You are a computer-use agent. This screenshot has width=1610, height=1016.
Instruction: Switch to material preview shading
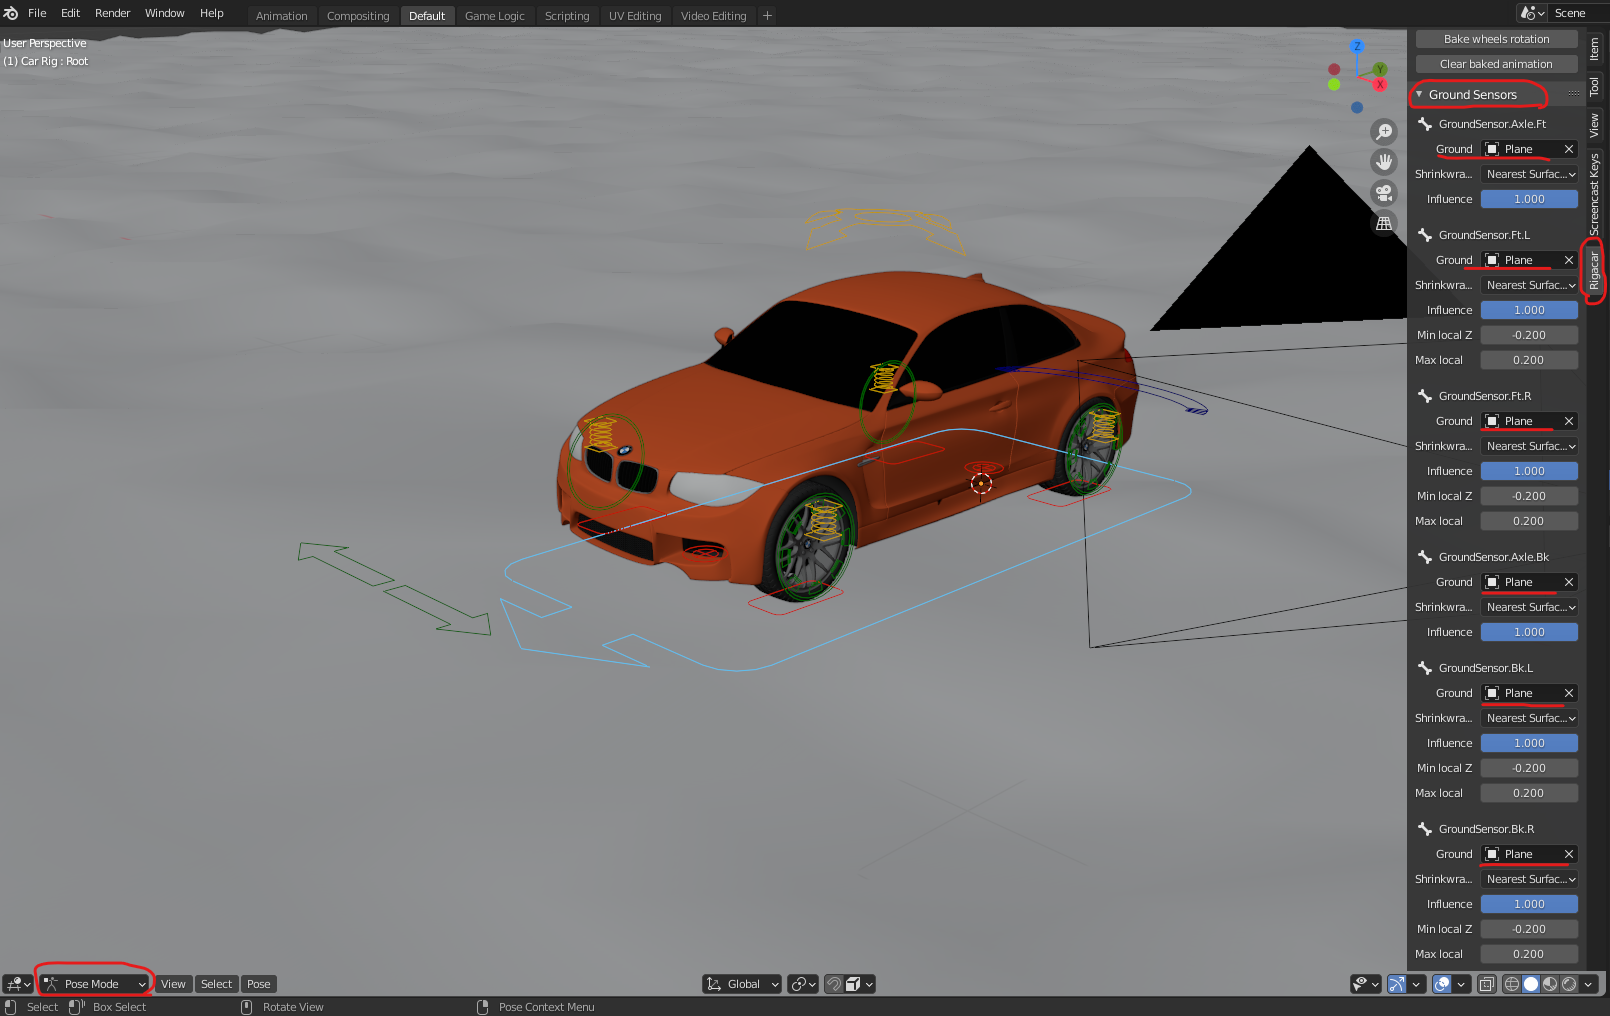1550,984
